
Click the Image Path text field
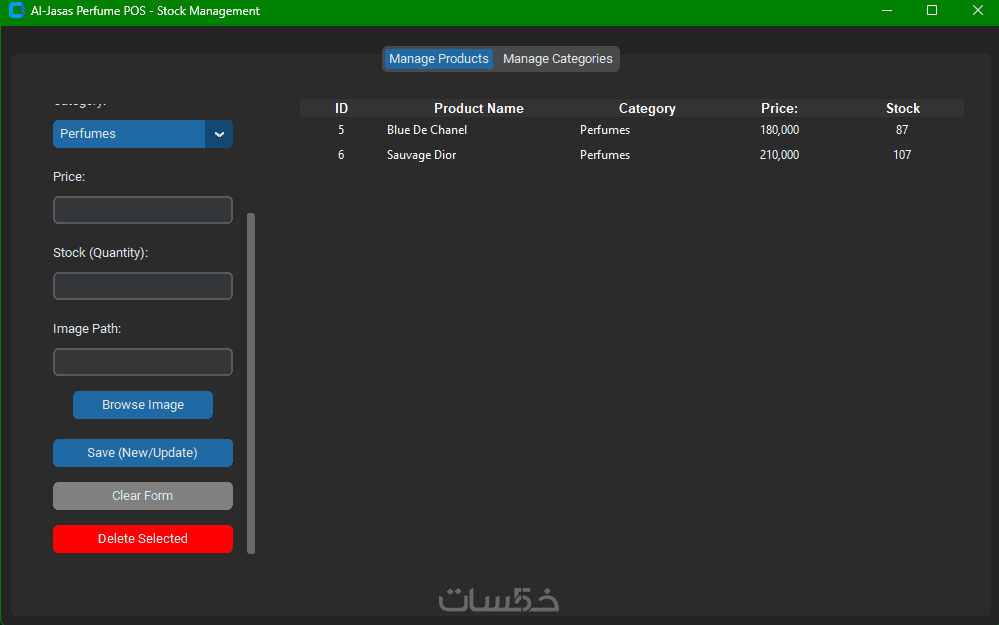click(x=143, y=362)
